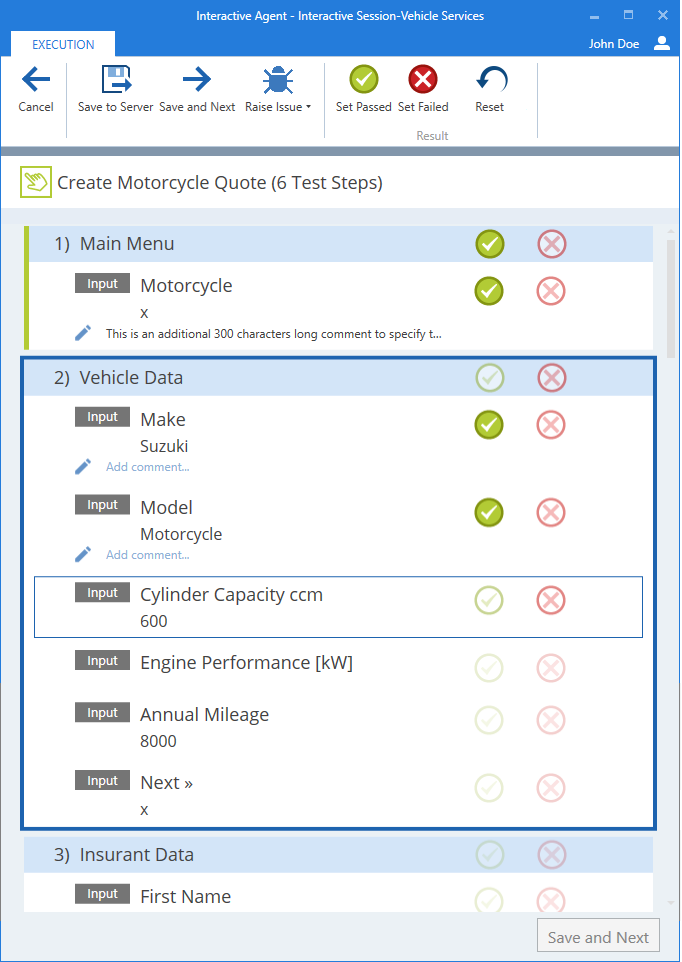682x962 pixels.
Task: Click the Save to Server icon
Action: [116, 80]
